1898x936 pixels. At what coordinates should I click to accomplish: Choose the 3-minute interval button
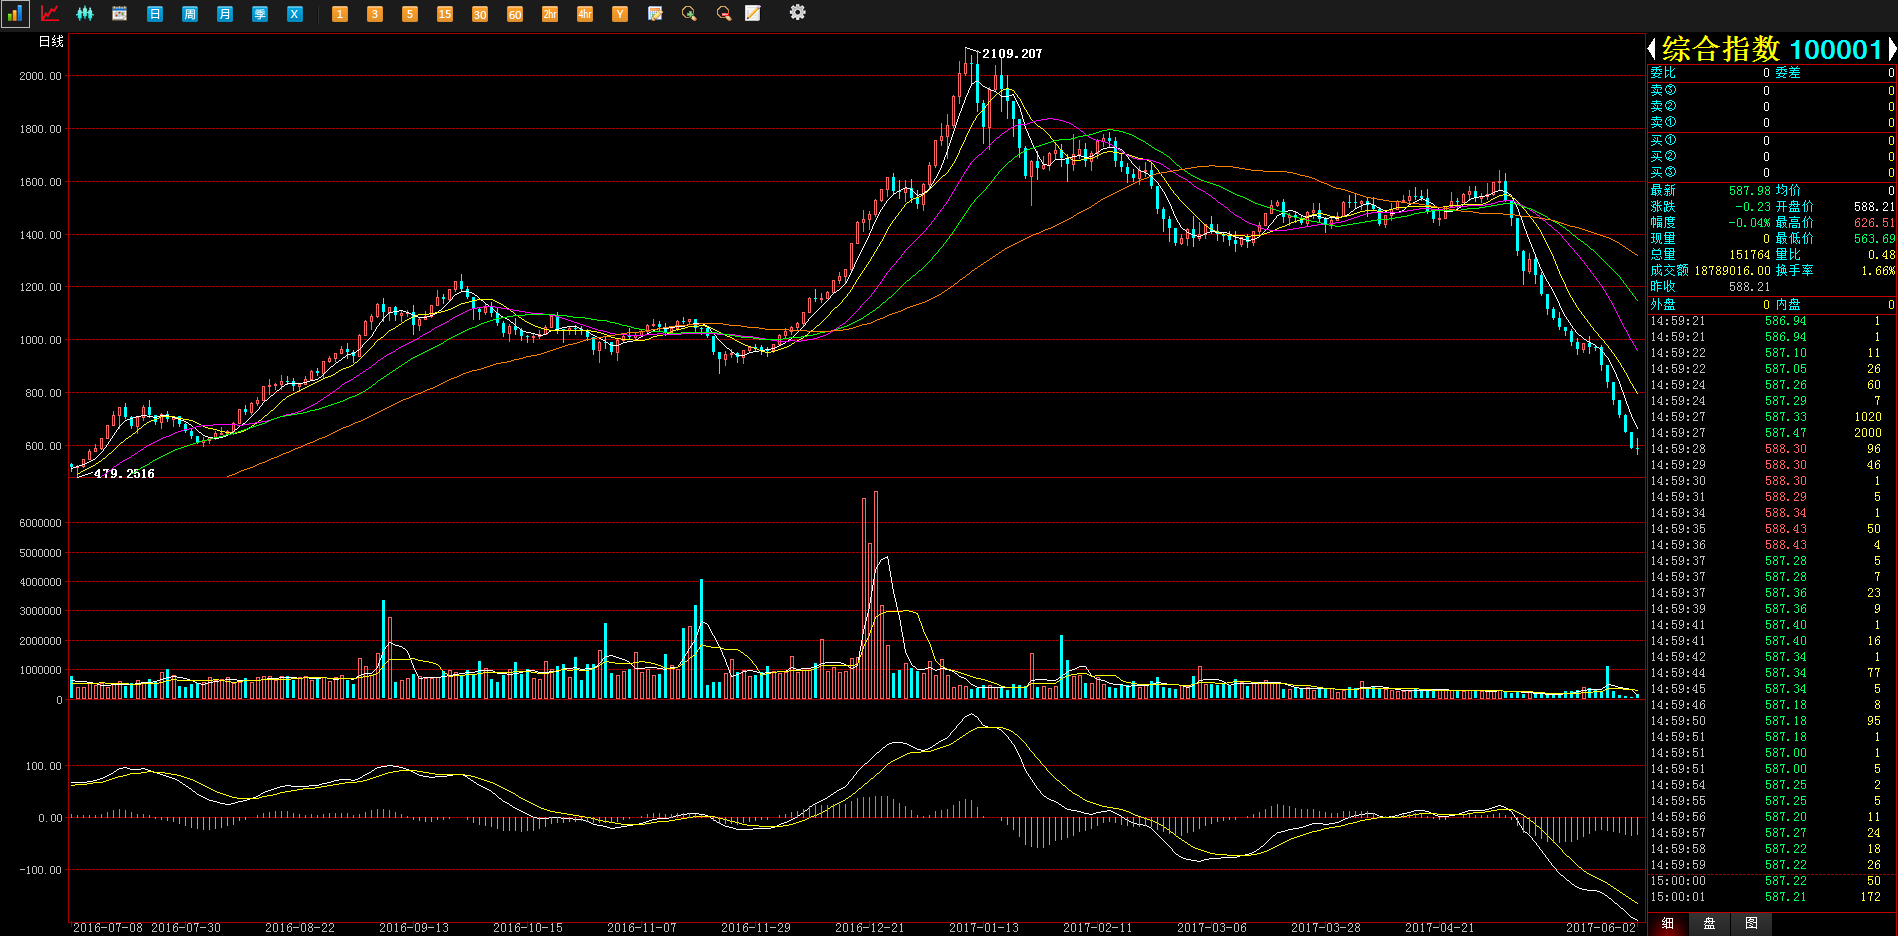click(375, 13)
